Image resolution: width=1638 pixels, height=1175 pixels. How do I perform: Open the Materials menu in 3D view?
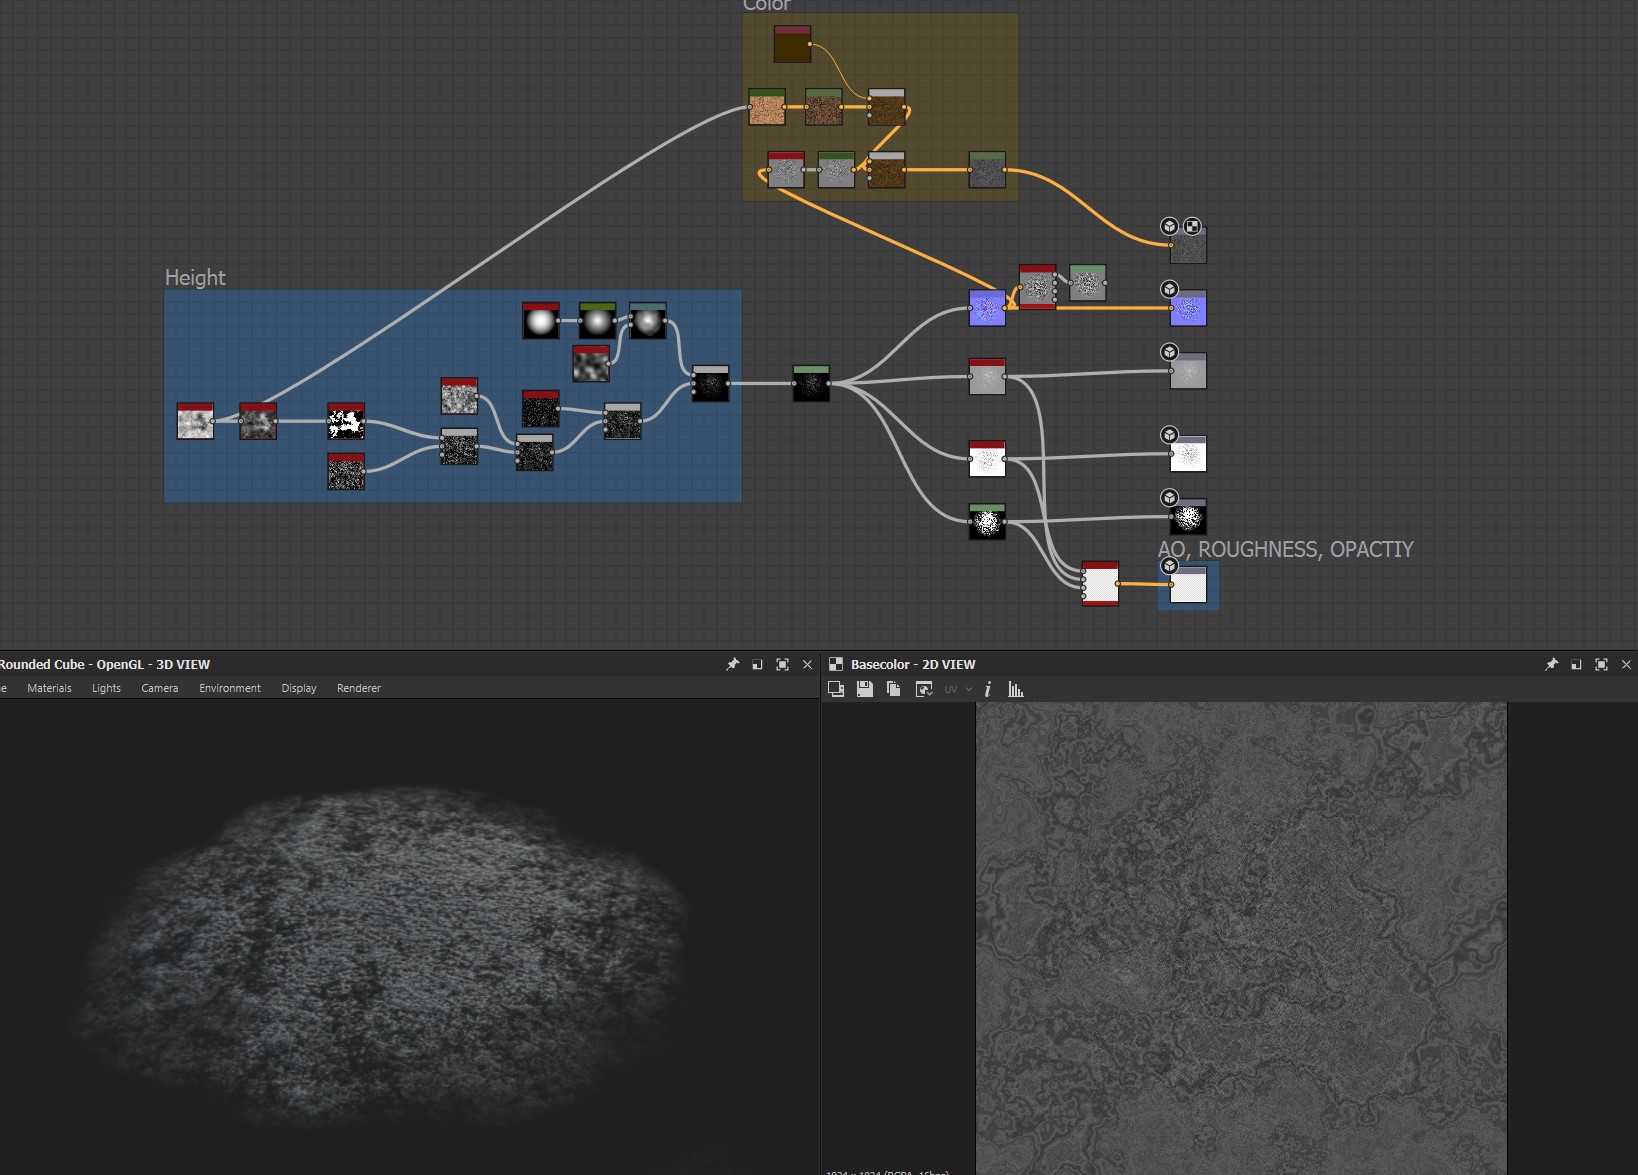49,688
